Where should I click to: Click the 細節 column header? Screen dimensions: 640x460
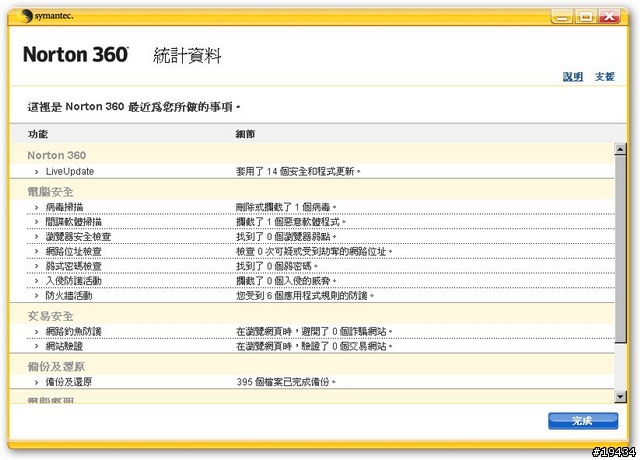pyautogui.click(x=245, y=134)
